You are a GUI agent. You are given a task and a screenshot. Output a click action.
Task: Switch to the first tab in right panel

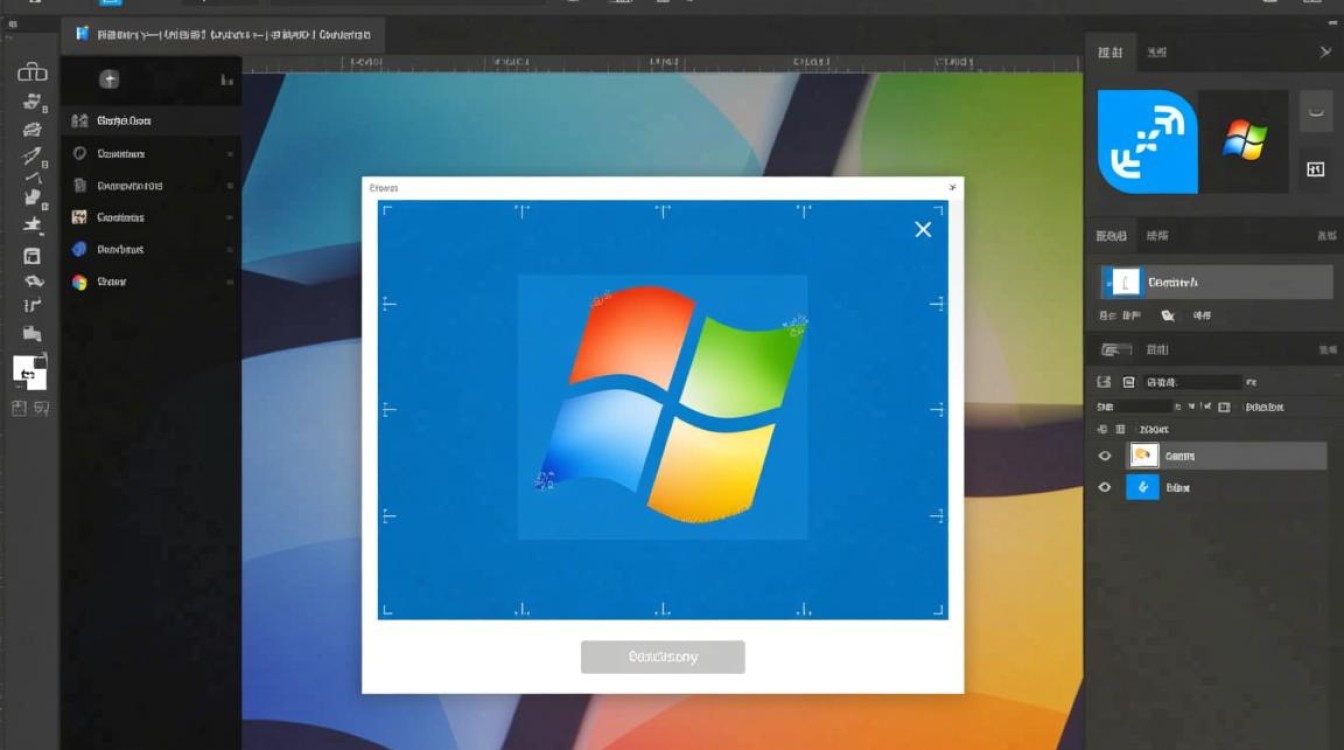coord(1110,52)
